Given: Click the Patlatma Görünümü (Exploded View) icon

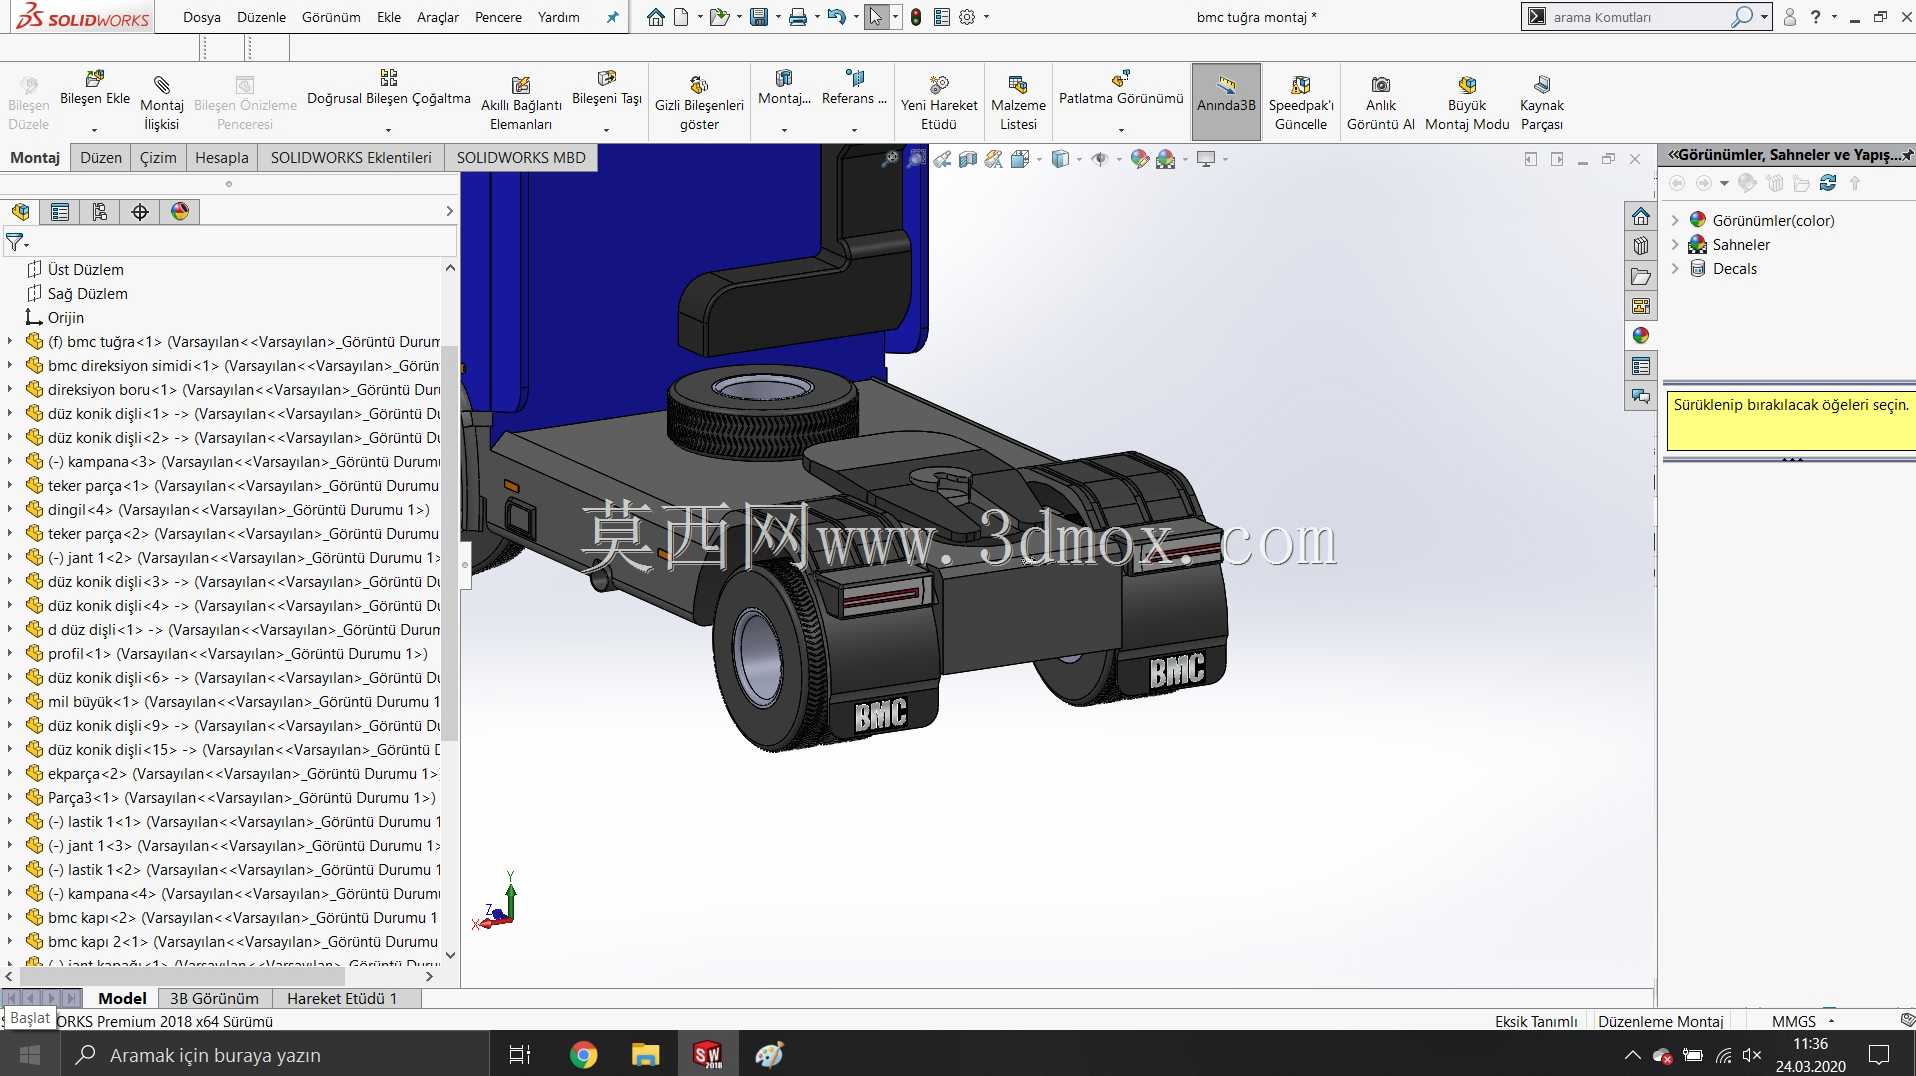Looking at the screenshot, I should click(x=1121, y=79).
